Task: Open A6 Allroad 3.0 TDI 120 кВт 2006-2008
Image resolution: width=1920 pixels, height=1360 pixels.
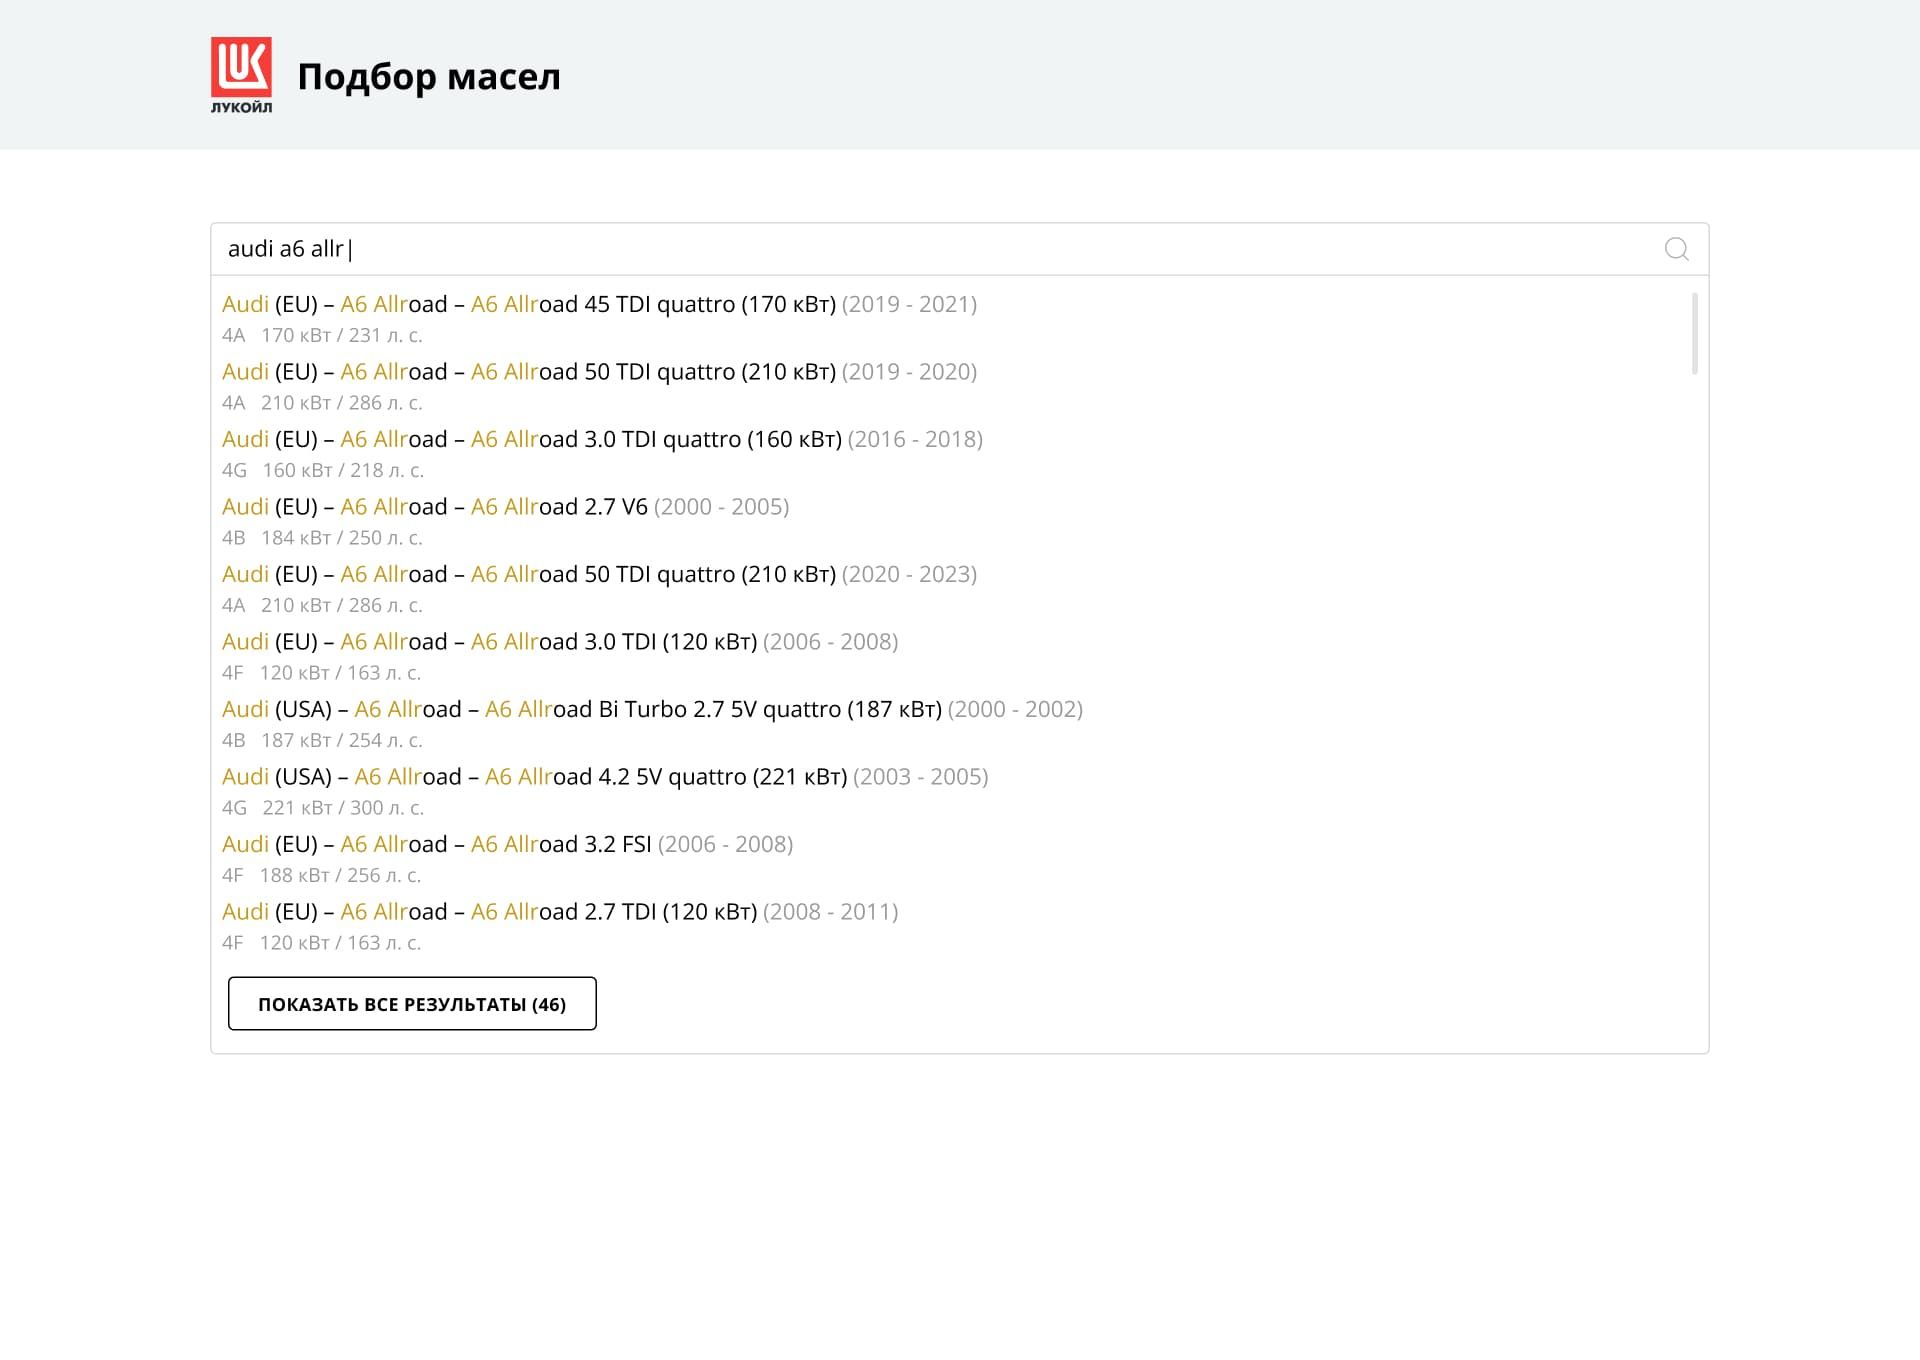Action: 560,642
